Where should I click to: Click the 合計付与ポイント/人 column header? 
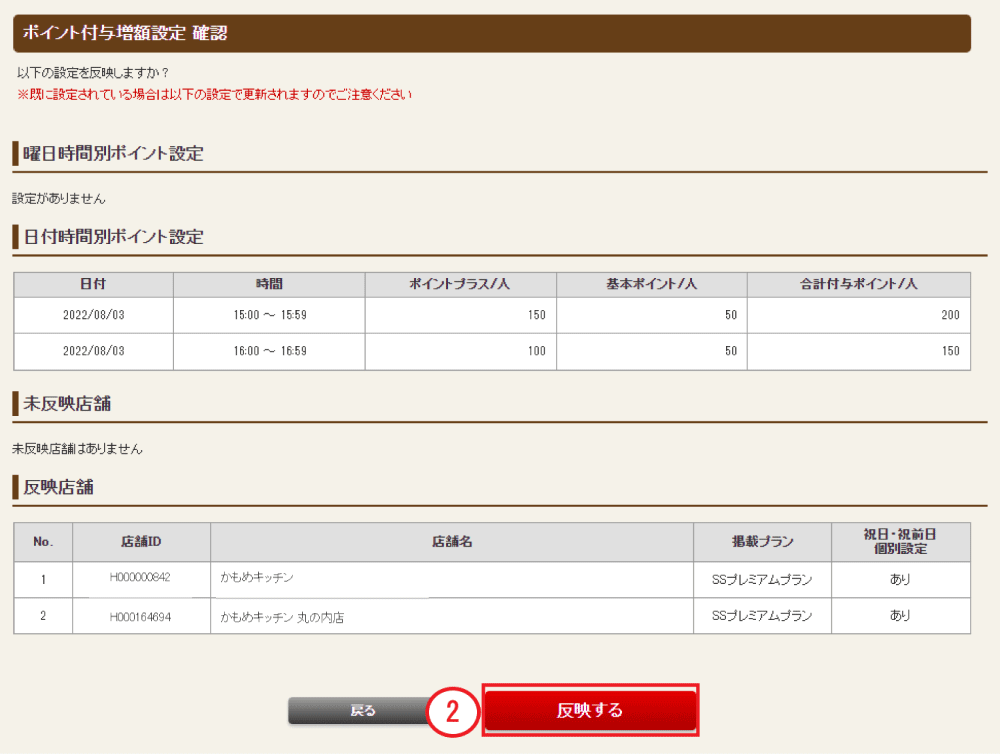858,285
